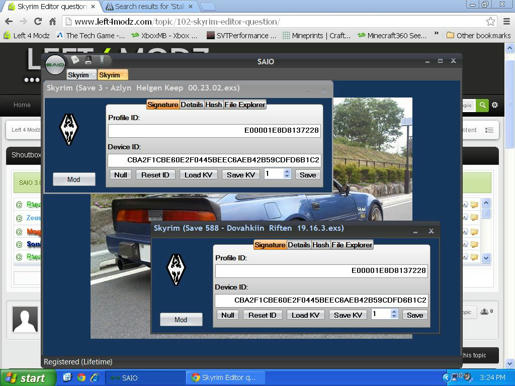The height and width of the screenshot is (386, 515).
Task: Click the Mod button in Save 3 window
Action: coord(74,179)
